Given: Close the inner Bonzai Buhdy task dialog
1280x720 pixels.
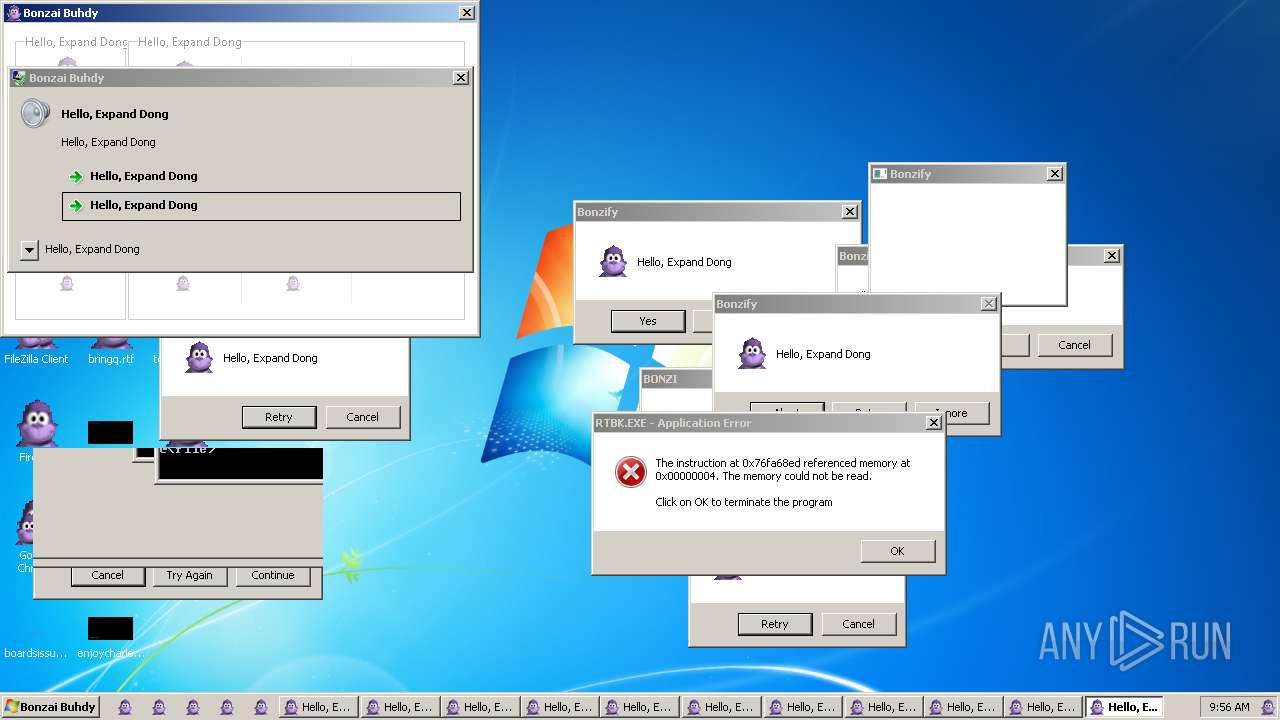Looking at the screenshot, I should (460, 78).
